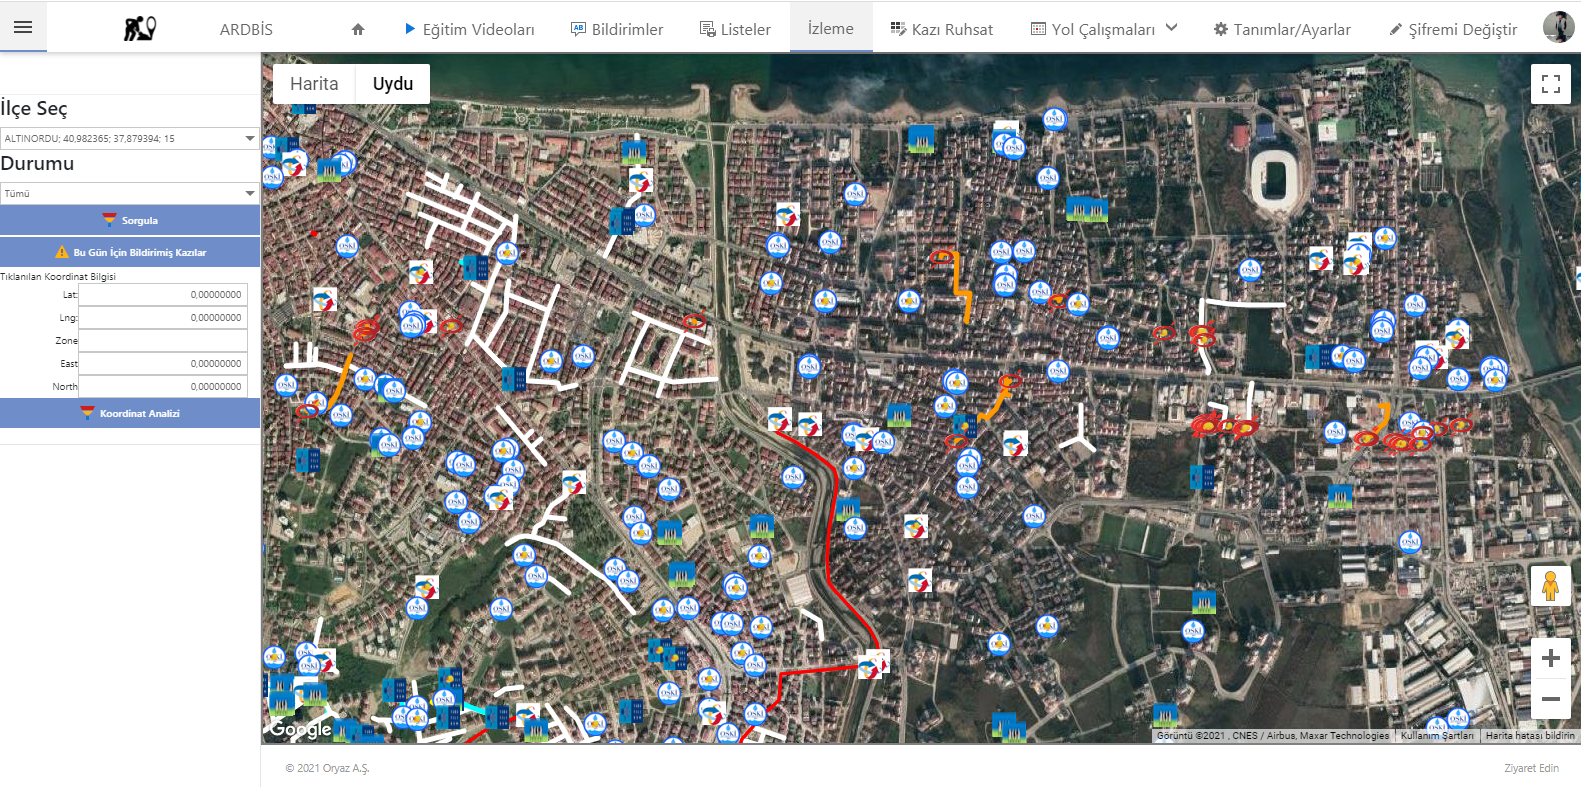The width and height of the screenshot is (1581, 787).
Task: Switch map to Uydu satellite view
Action: click(393, 84)
